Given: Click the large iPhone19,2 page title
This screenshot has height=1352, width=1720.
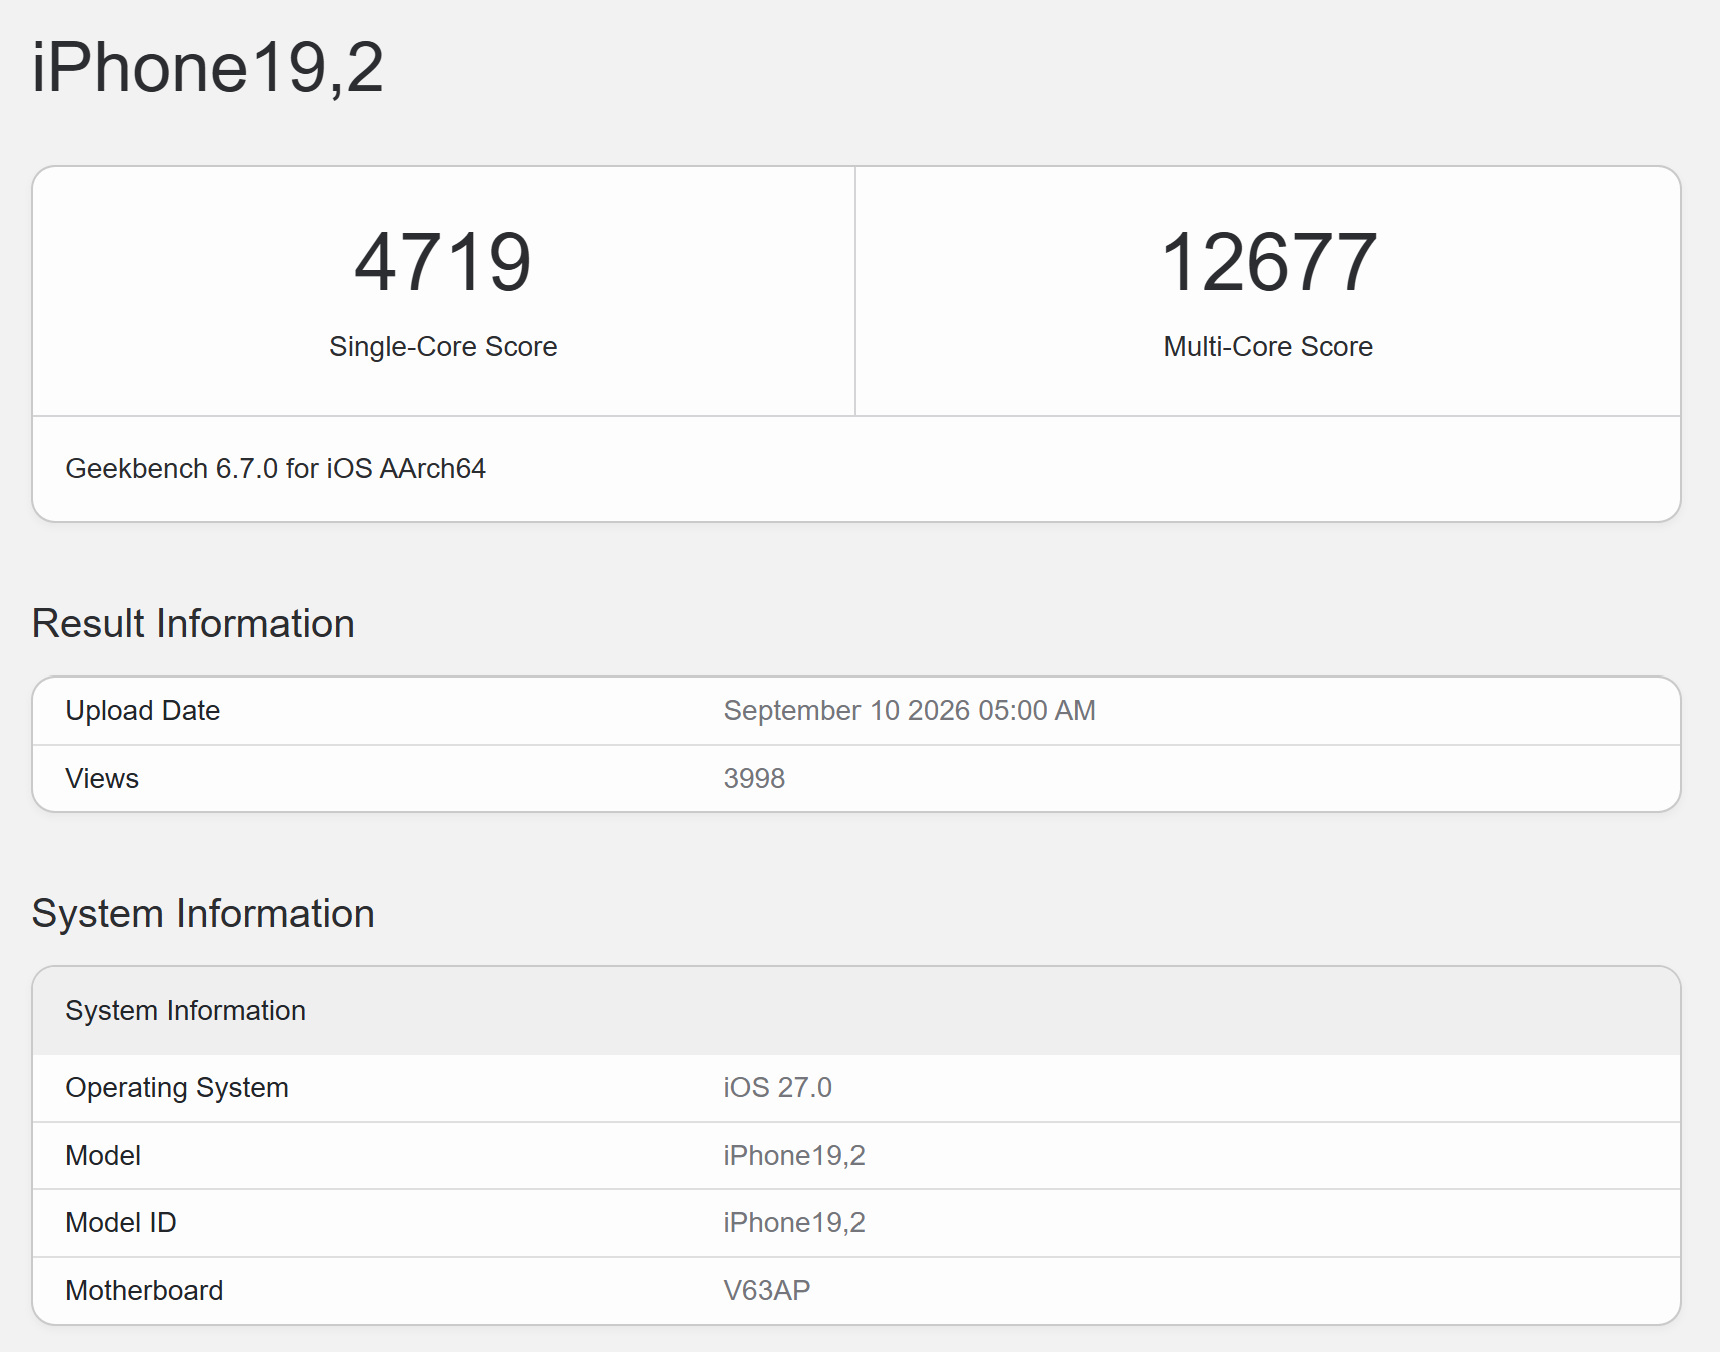Looking at the screenshot, I should [x=208, y=68].
